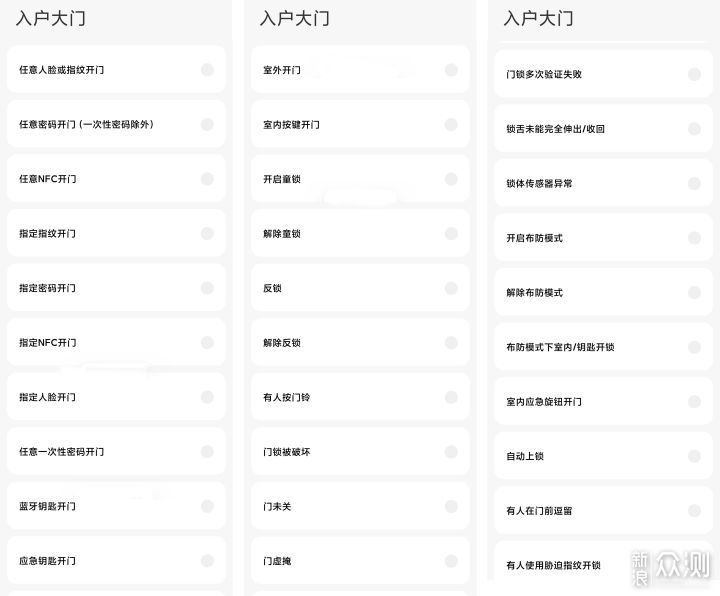Click the text 开启布防模式

534,238
